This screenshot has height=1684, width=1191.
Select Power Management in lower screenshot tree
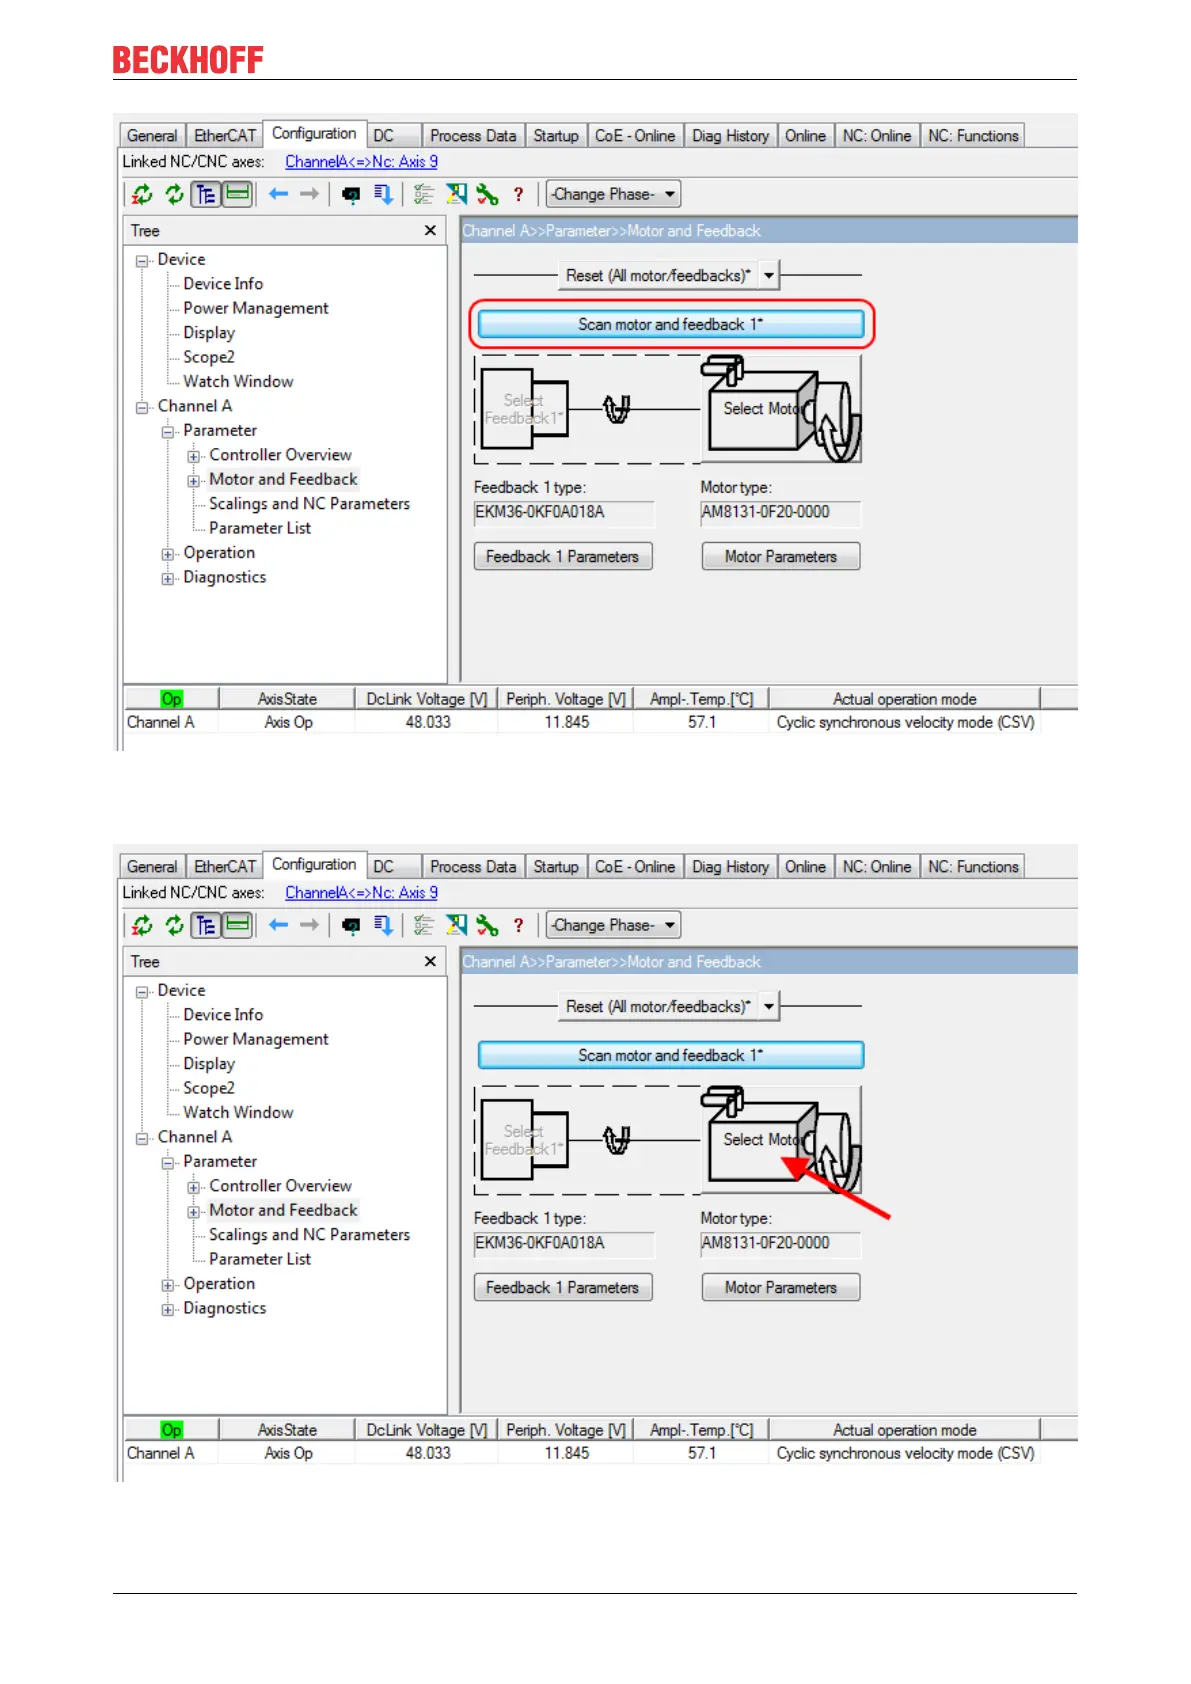tap(256, 1039)
